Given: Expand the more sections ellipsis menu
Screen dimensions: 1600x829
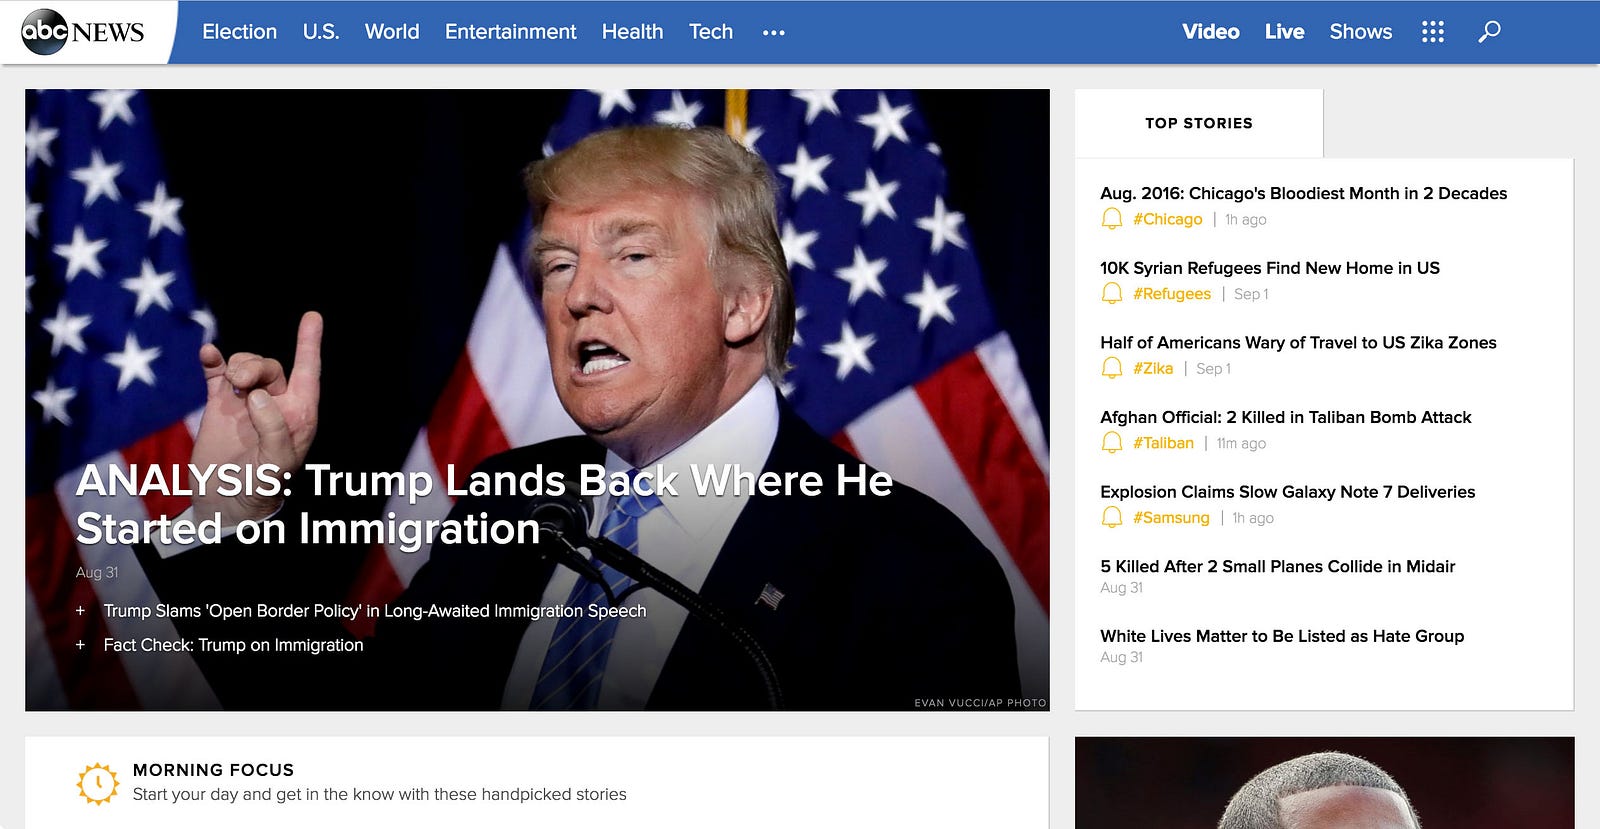Looking at the screenshot, I should (773, 33).
